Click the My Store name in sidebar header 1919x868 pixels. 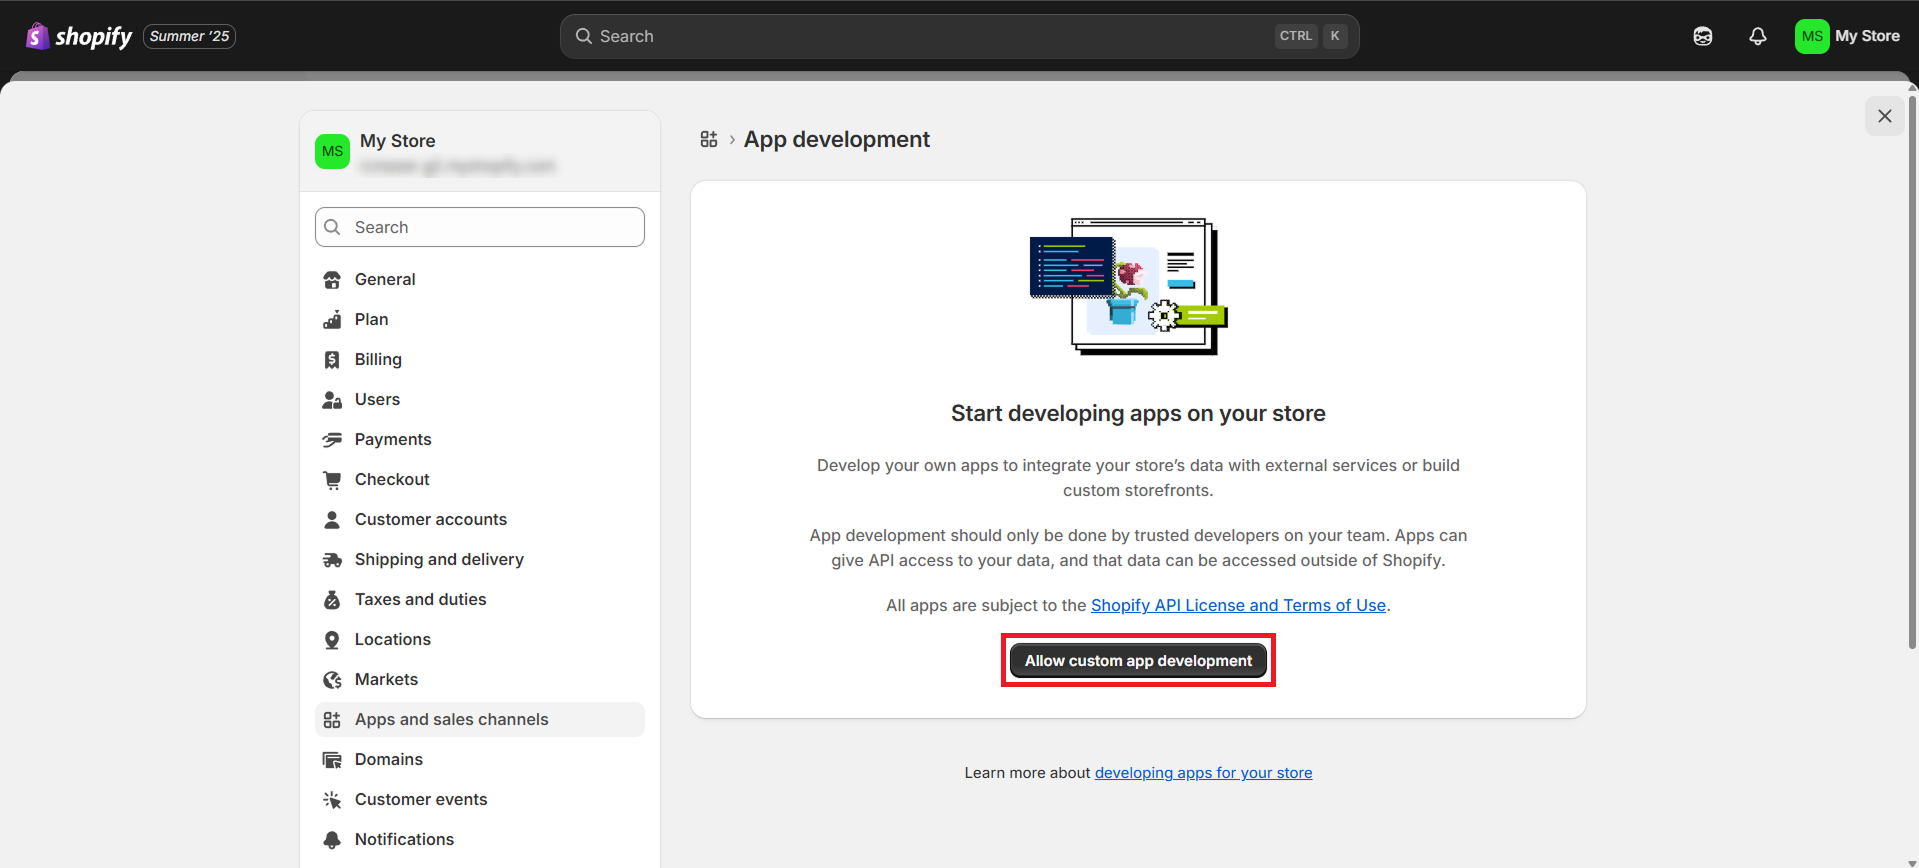(x=397, y=141)
